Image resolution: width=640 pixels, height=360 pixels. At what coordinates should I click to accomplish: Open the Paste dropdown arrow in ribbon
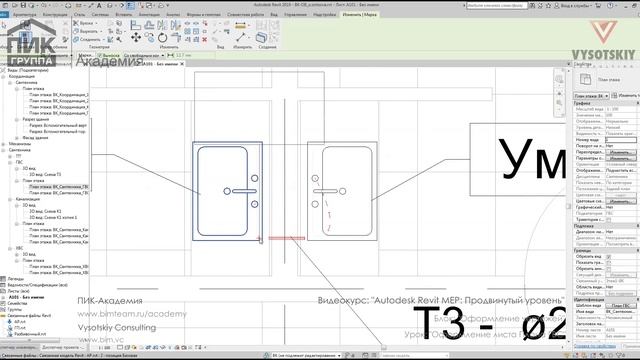tap(96, 23)
